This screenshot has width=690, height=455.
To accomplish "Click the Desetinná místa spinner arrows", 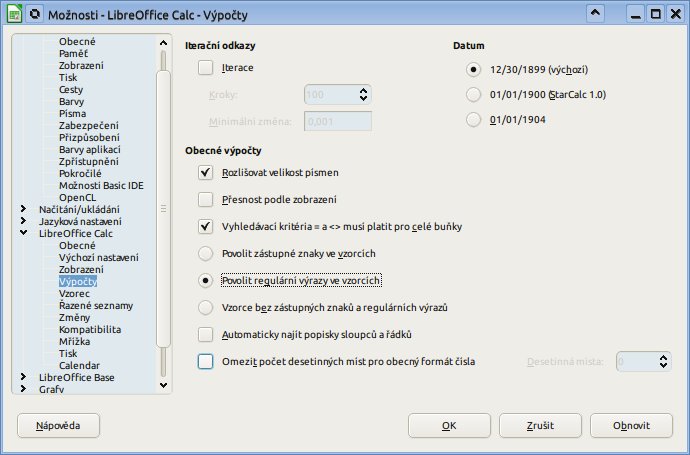I will click(663, 362).
